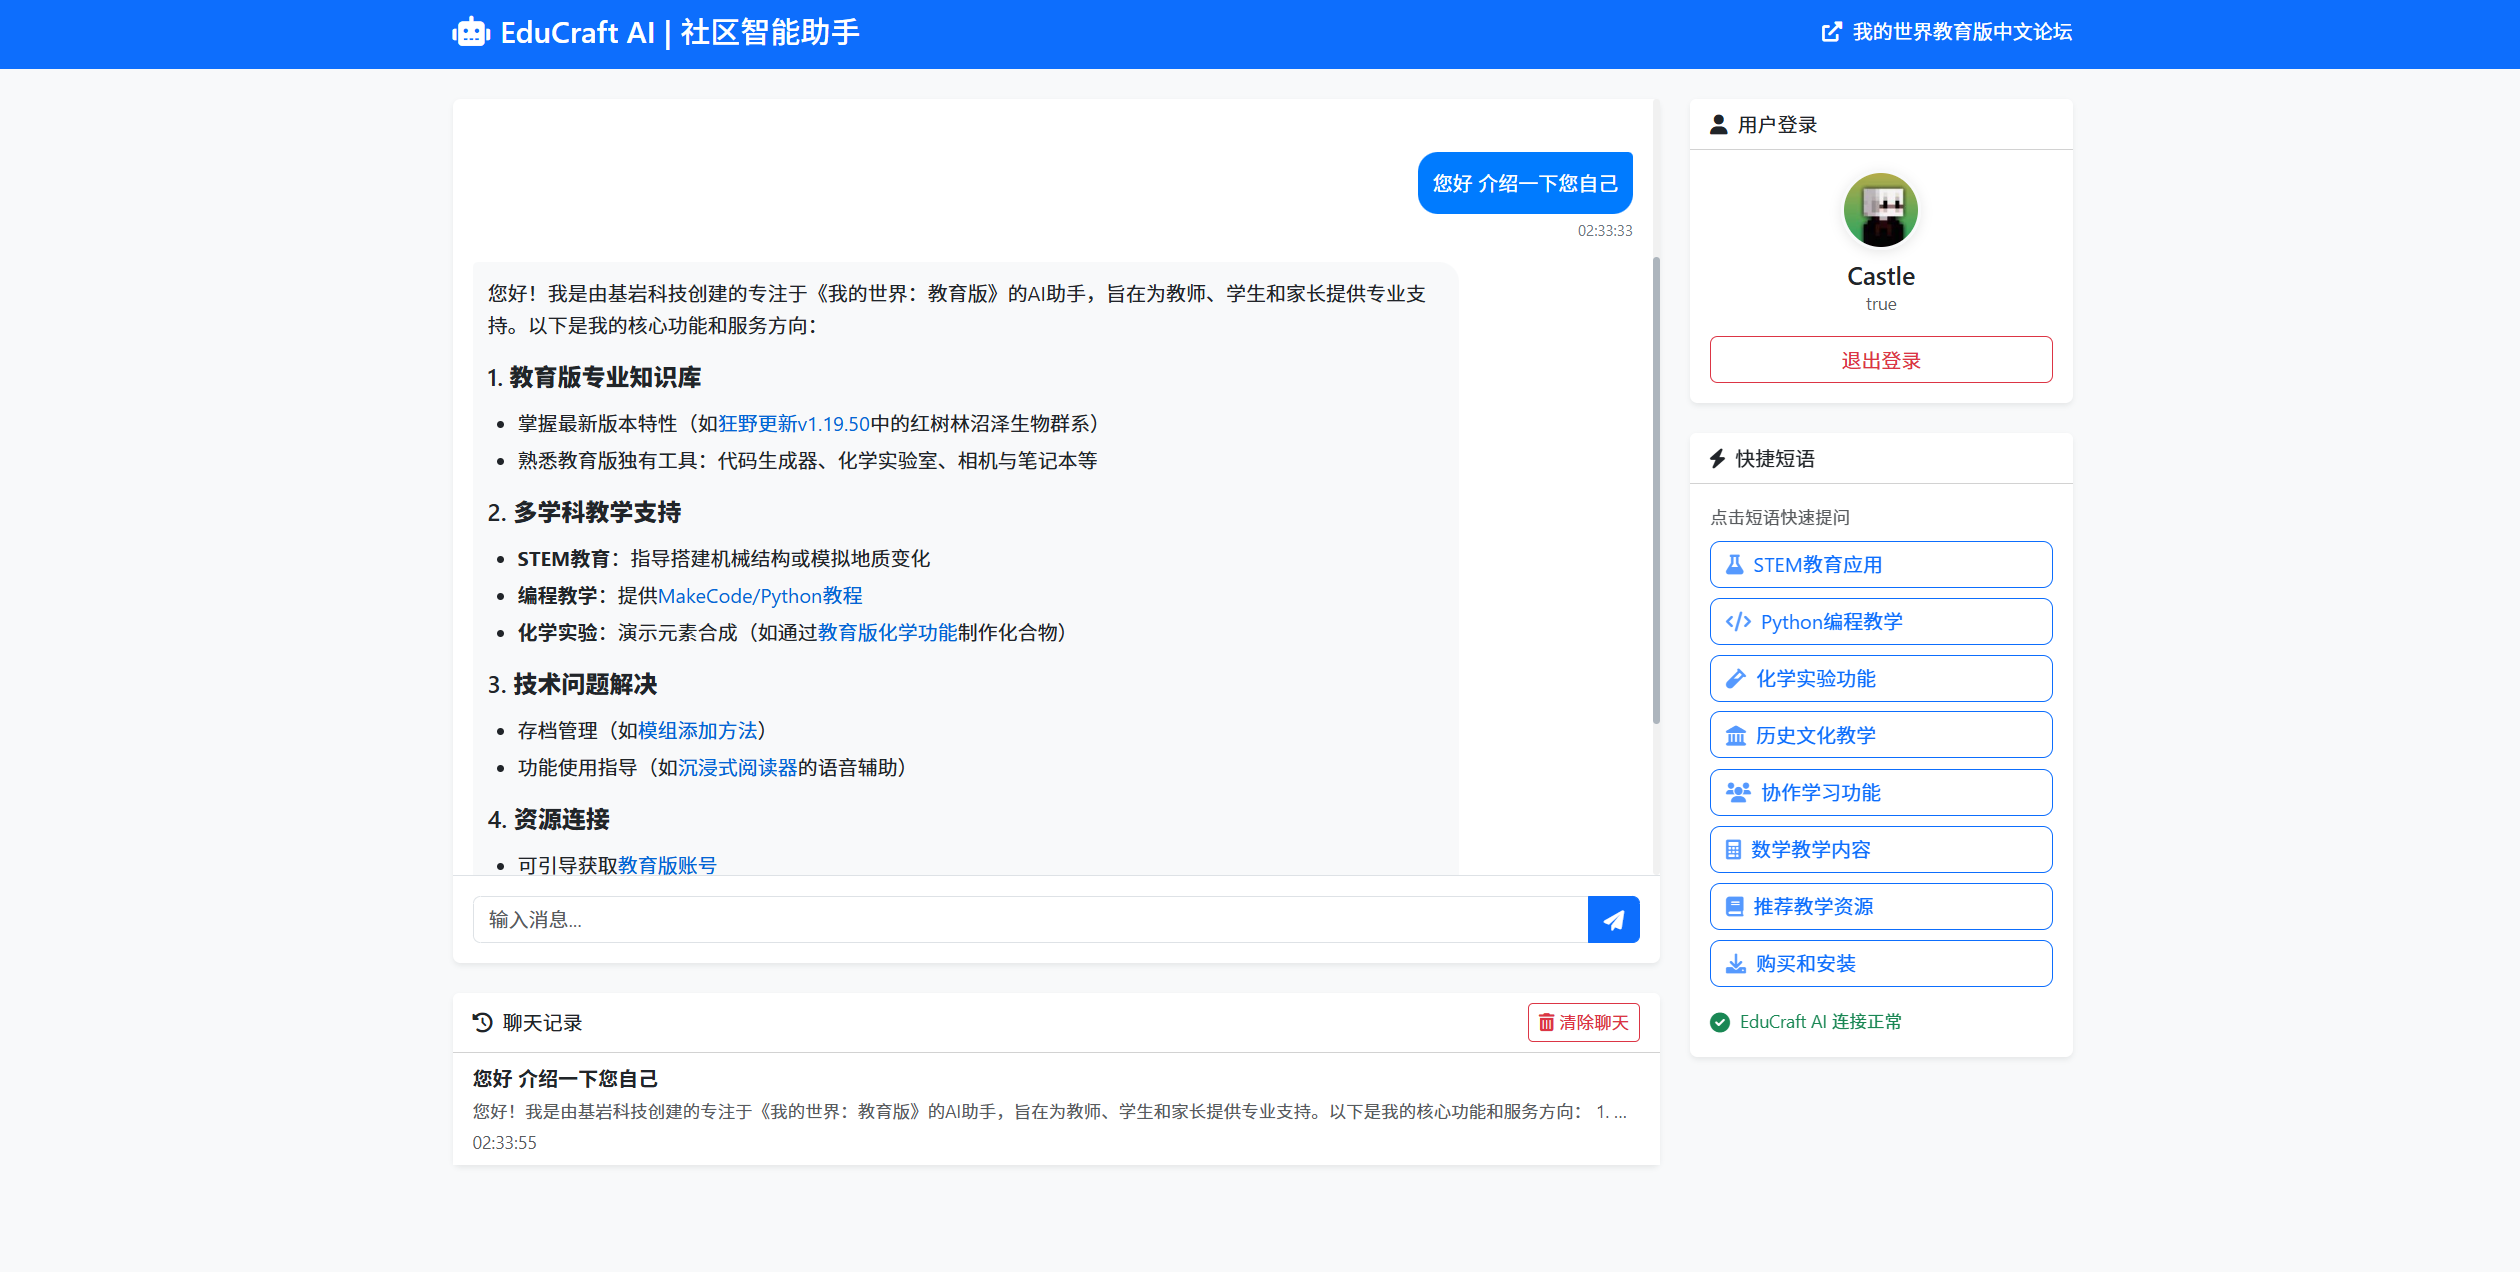The width and height of the screenshot is (2520, 1272).
Task: Open the 教育版账号 link
Action: point(668,865)
